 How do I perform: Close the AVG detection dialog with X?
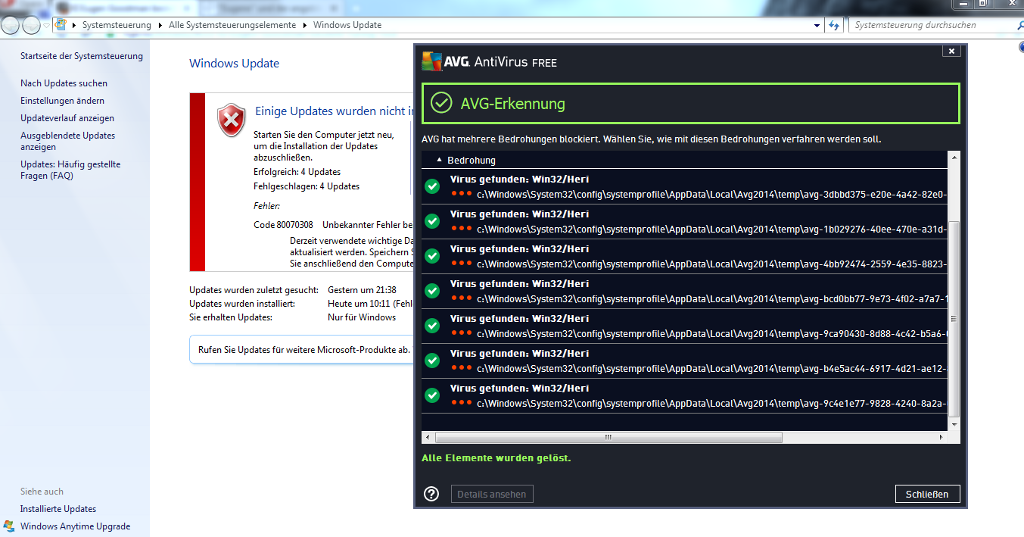tap(952, 51)
